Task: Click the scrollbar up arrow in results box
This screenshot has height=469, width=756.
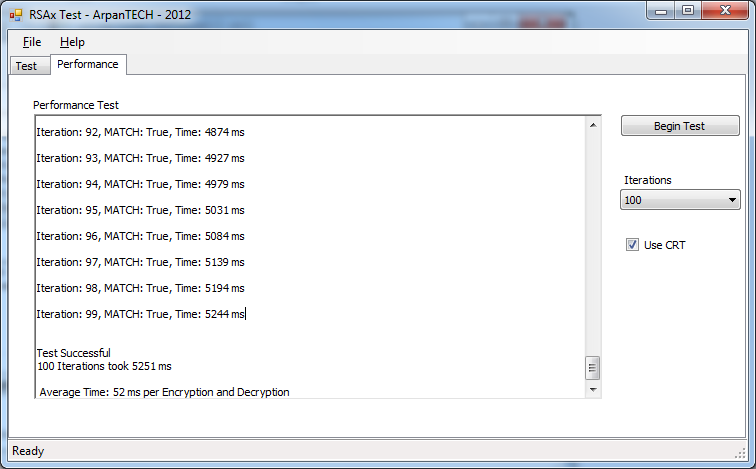Action: point(593,125)
